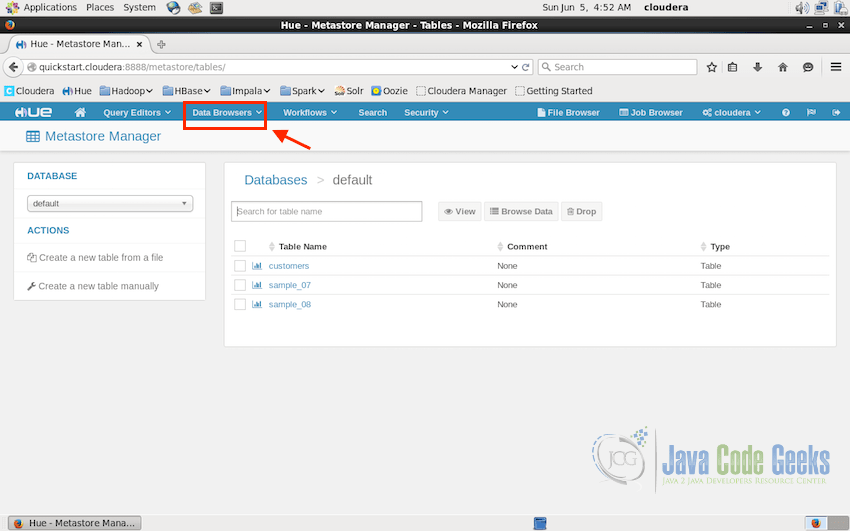
Task: Expand the Security menu
Action: point(426,112)
